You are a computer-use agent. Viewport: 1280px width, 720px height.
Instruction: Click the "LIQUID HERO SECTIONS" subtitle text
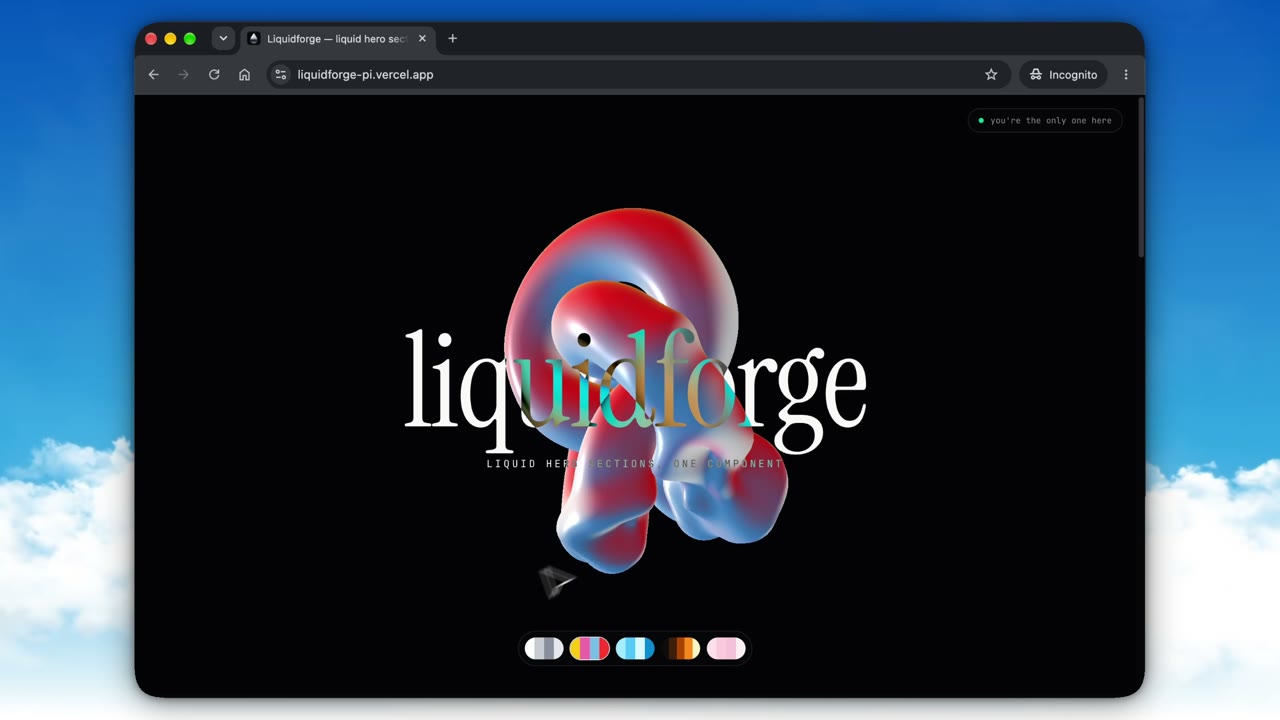tap(571, 464)
